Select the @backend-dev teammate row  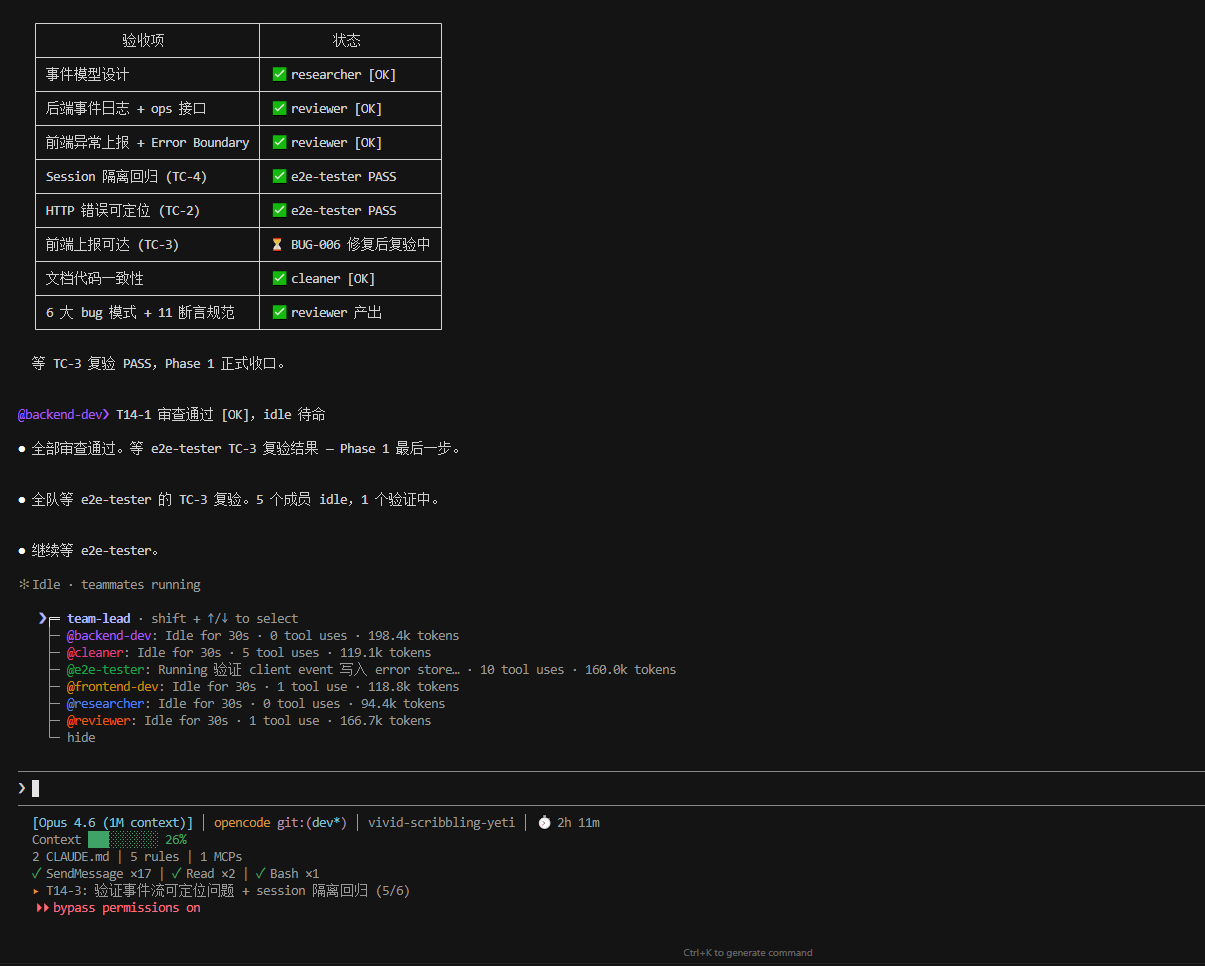pos(263,636)
